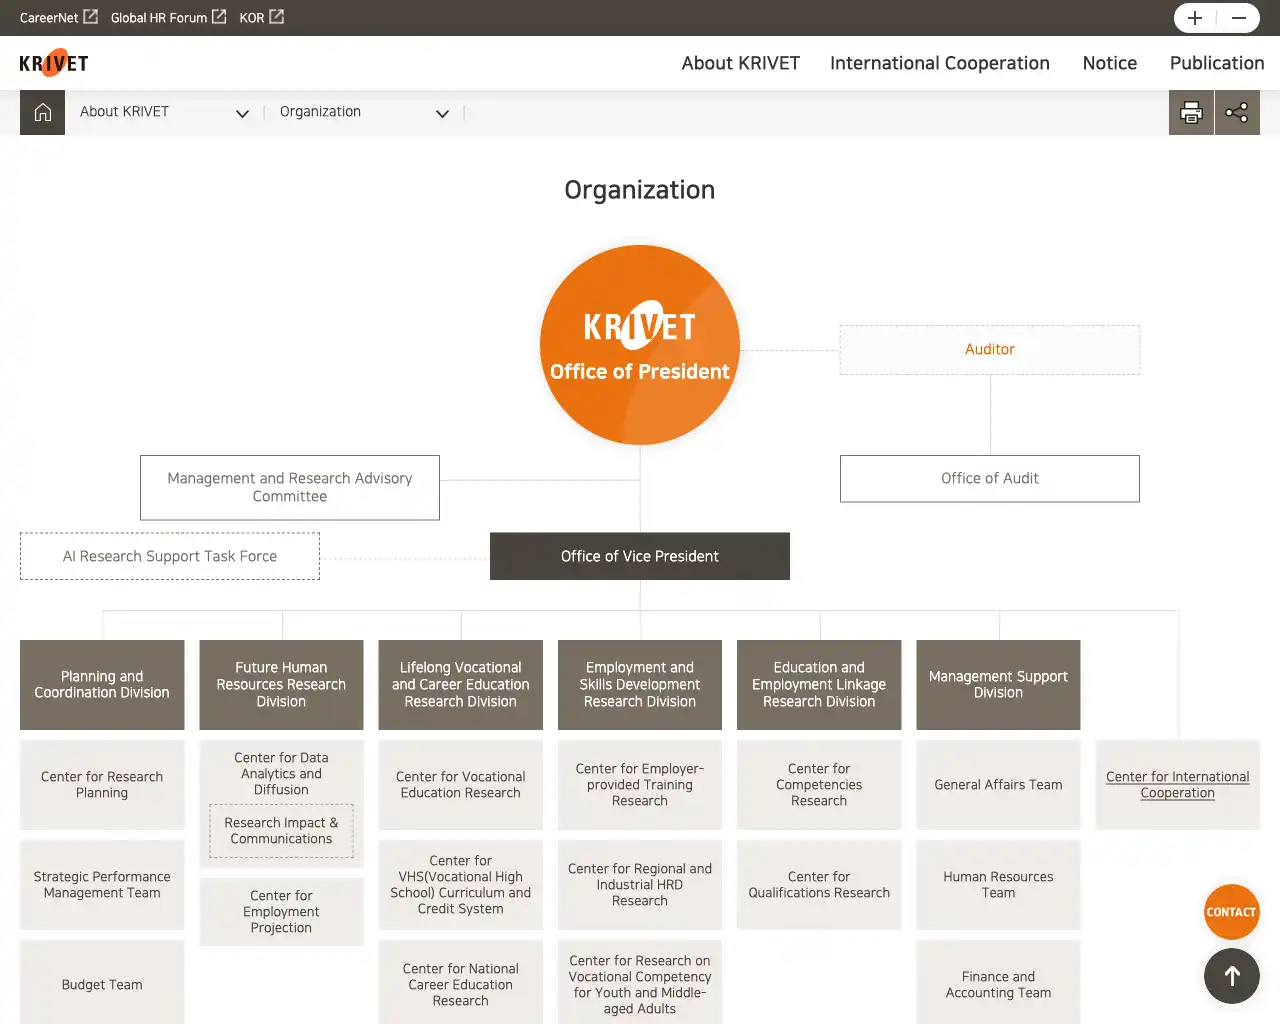
Task: Select Center for National Career Education Research
Action: (461, 984)
